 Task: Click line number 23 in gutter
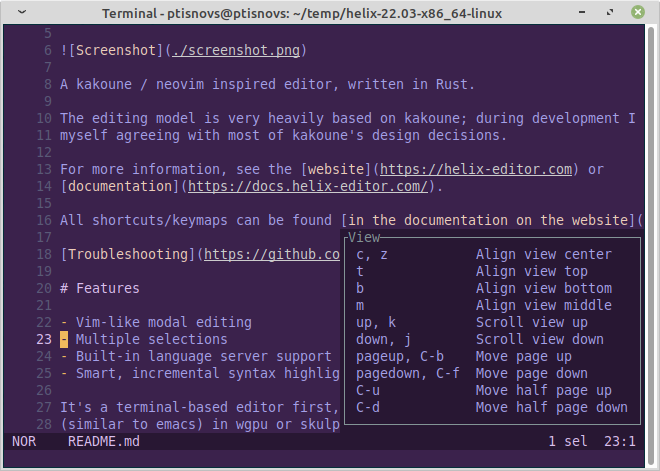click(x=44, y=339)
